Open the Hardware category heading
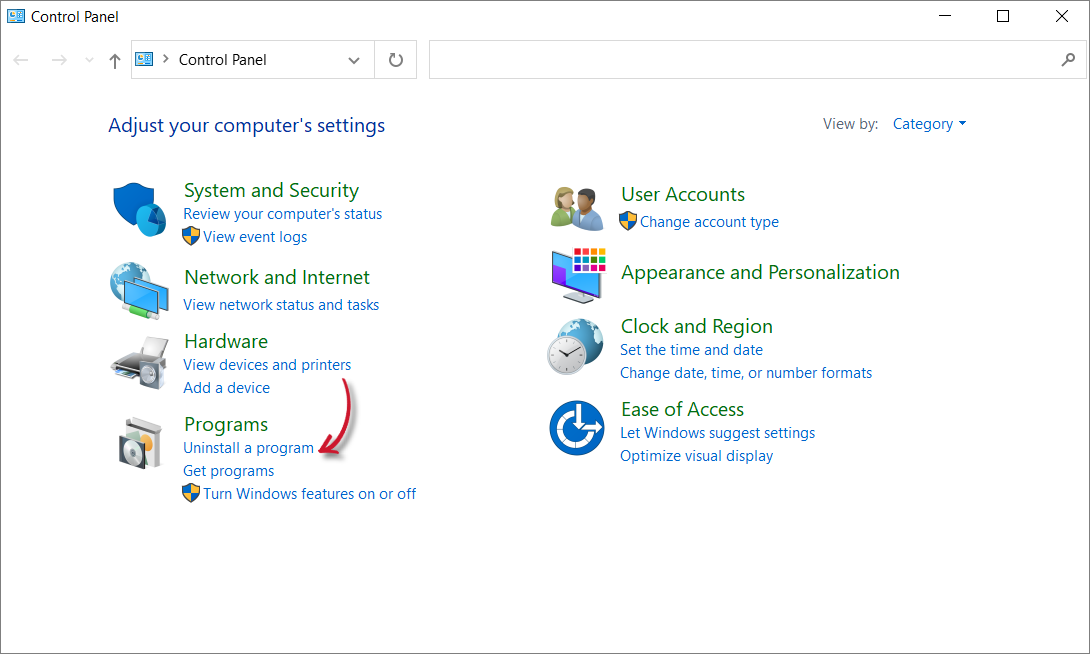The height and width of the screenshot is (654, 1090). (226, 341)
